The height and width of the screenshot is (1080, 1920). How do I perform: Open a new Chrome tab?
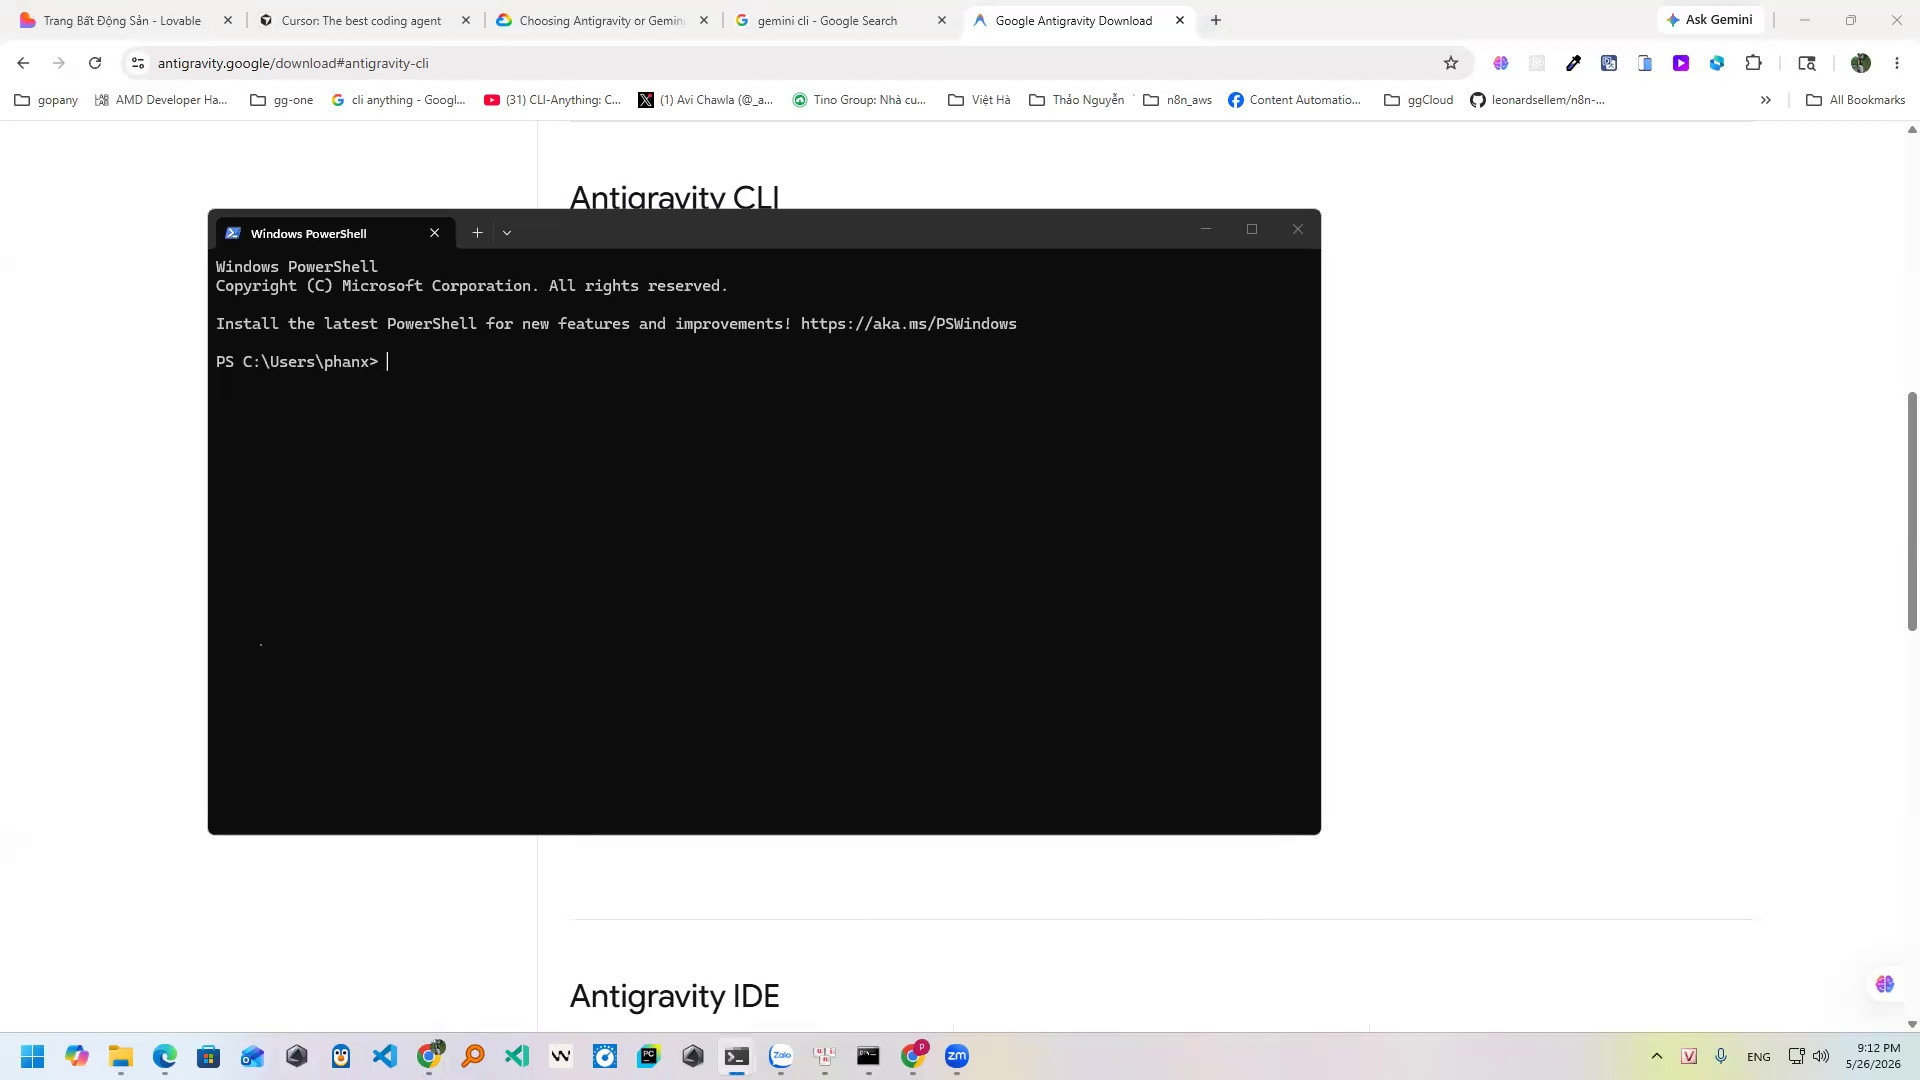click(1216, 20)
